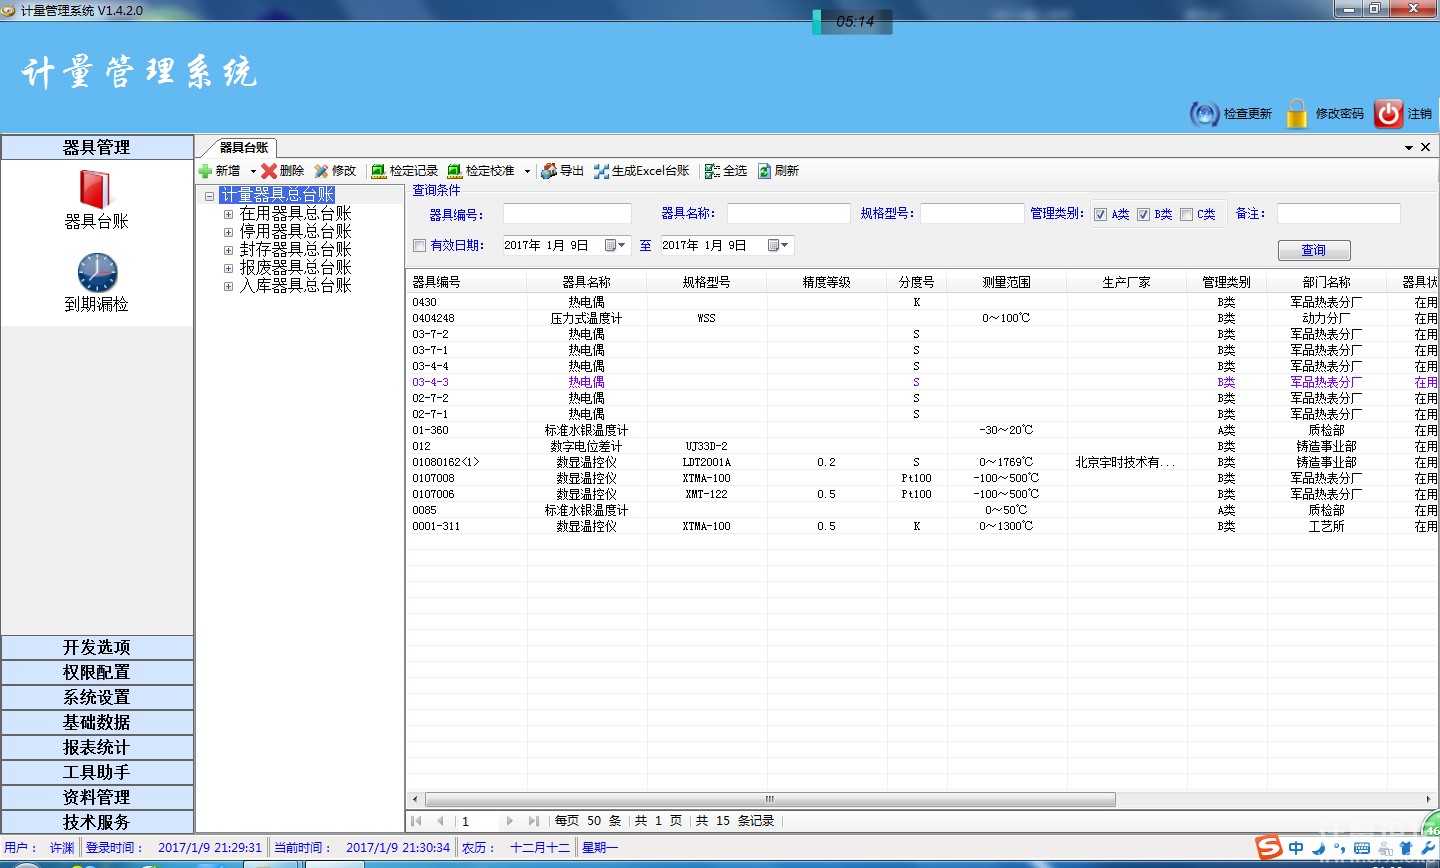Uncheck the A类 management category checkbox
The image size is (1440, 868).
click(x=1100, y=214)
